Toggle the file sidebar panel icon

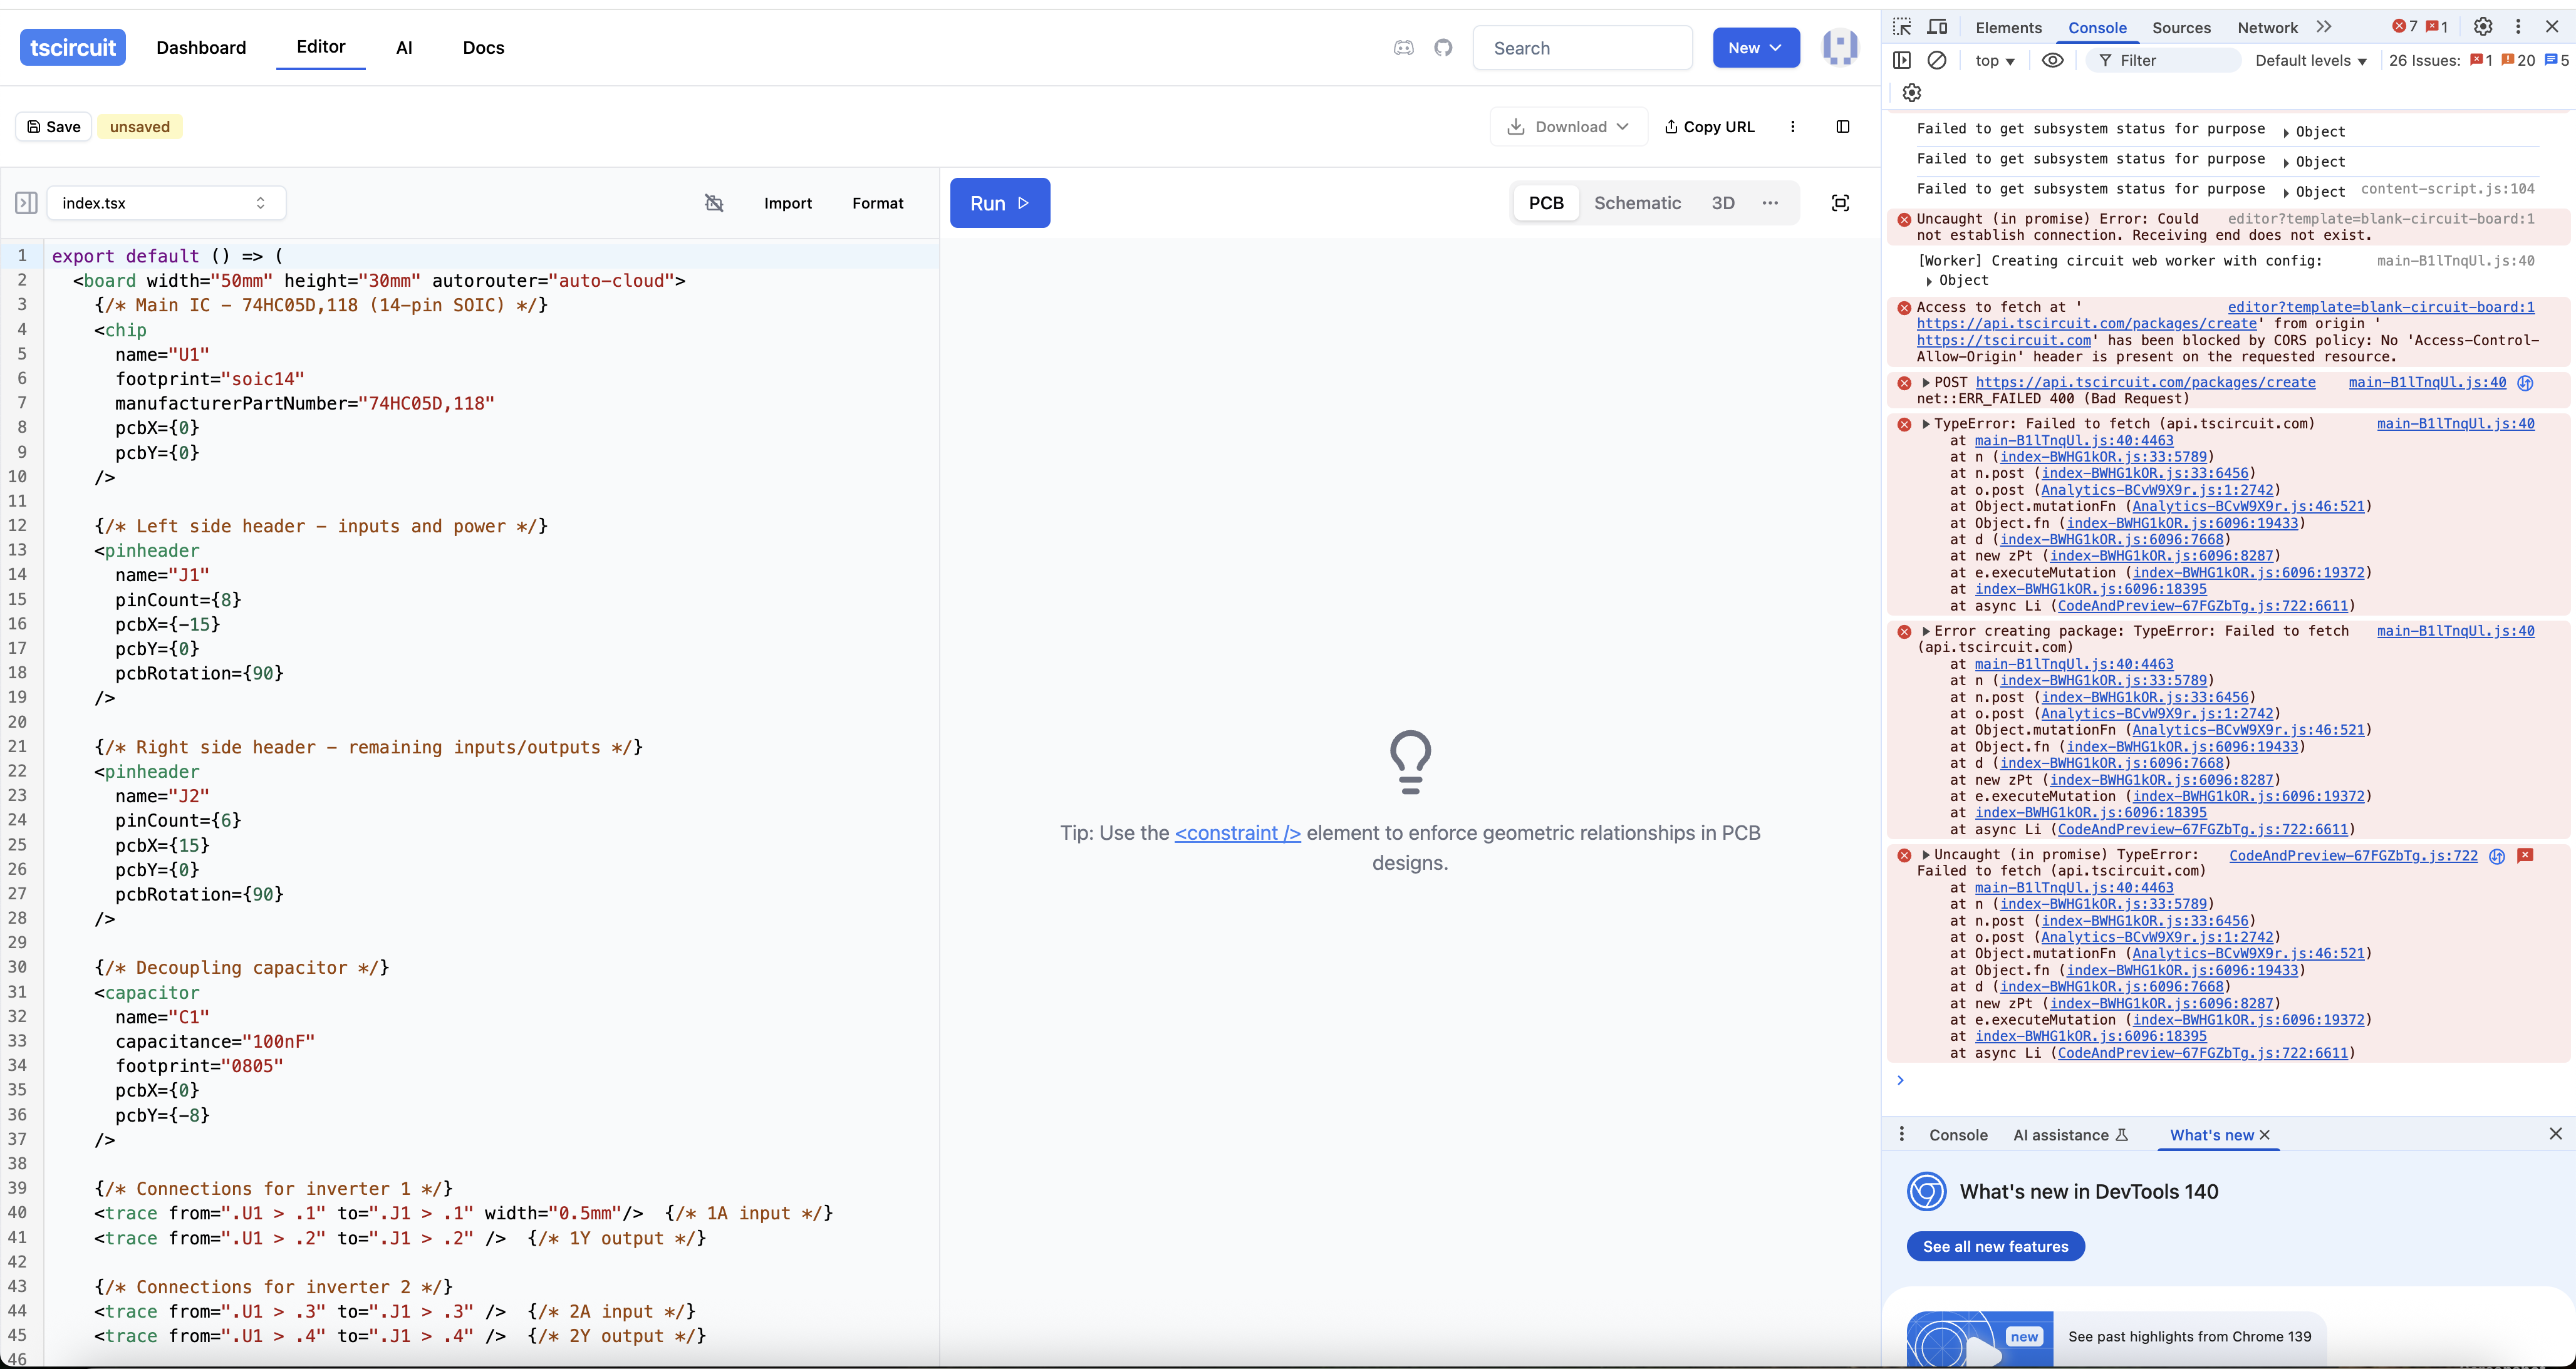pos(27,203)
